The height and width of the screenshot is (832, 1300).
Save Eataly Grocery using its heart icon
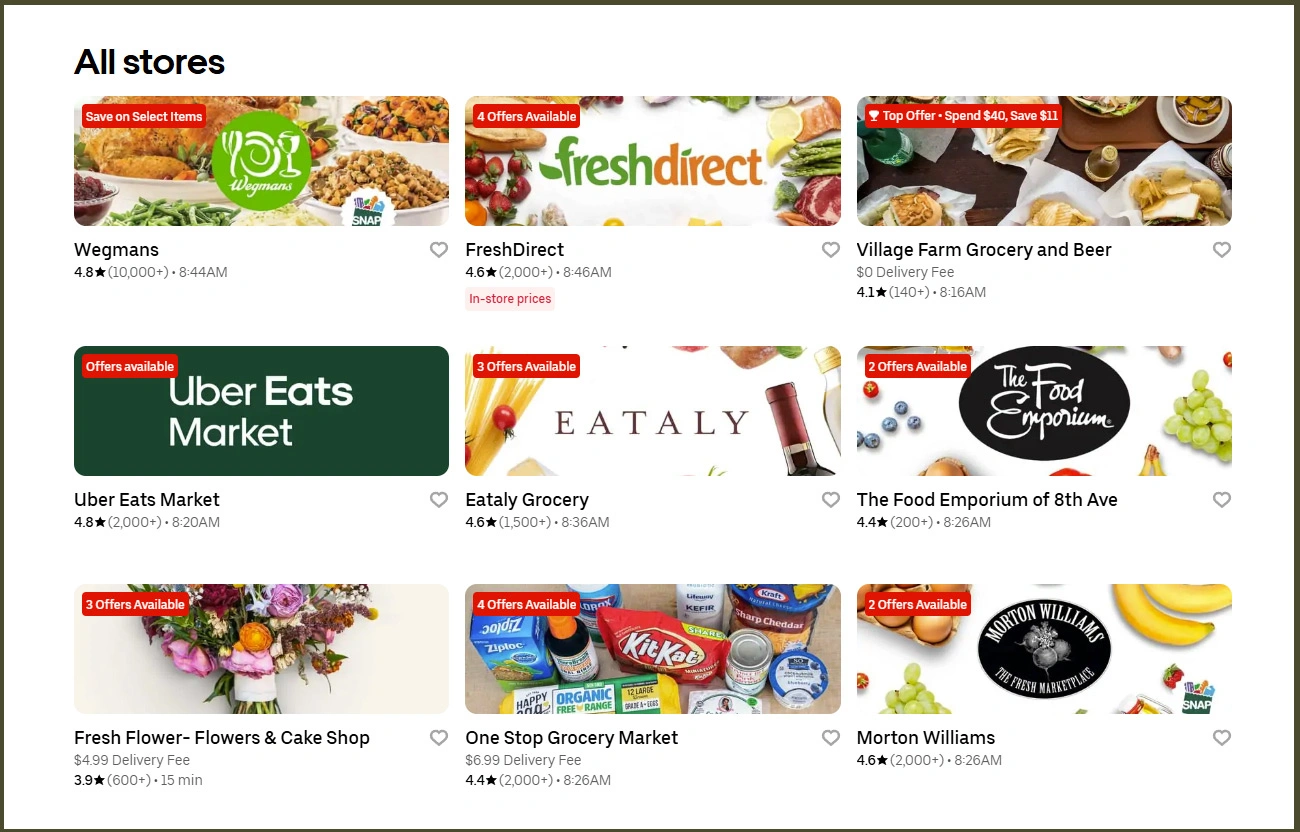(831, 500)
